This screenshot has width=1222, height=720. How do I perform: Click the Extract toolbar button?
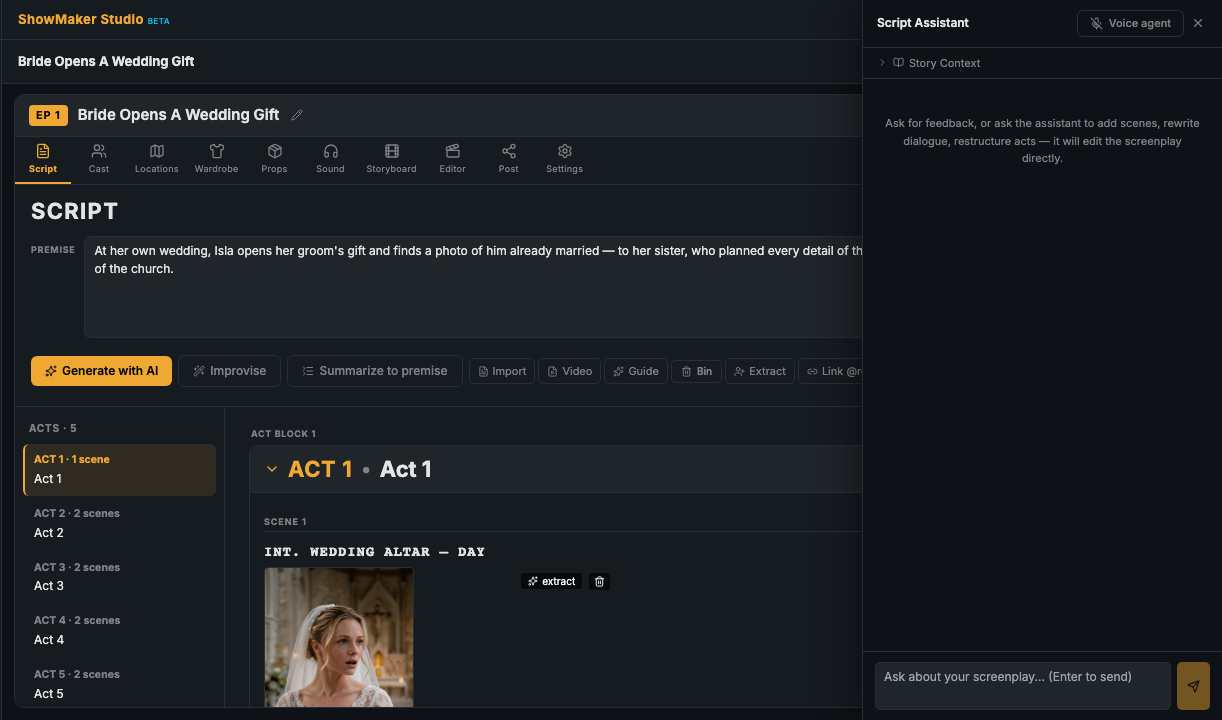[760, 371]
